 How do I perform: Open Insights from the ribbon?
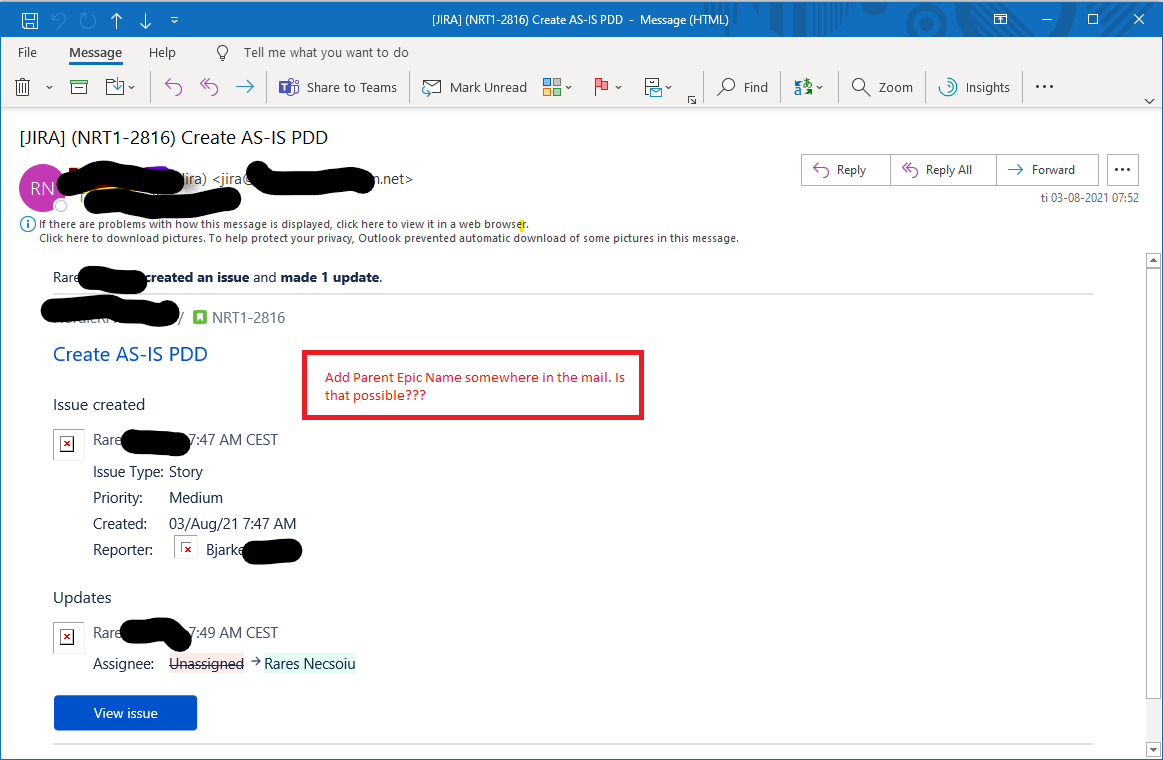974,87
